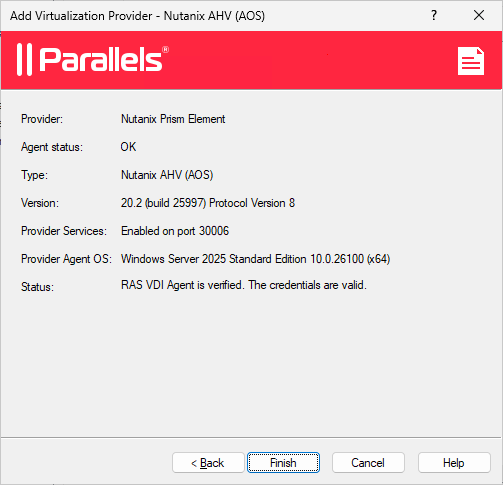The height and width of the screenshot is (485, 503).
Task: Close the Add Virtualization Provider dialog
Action: pyautogui.click(x=479, y=15)
